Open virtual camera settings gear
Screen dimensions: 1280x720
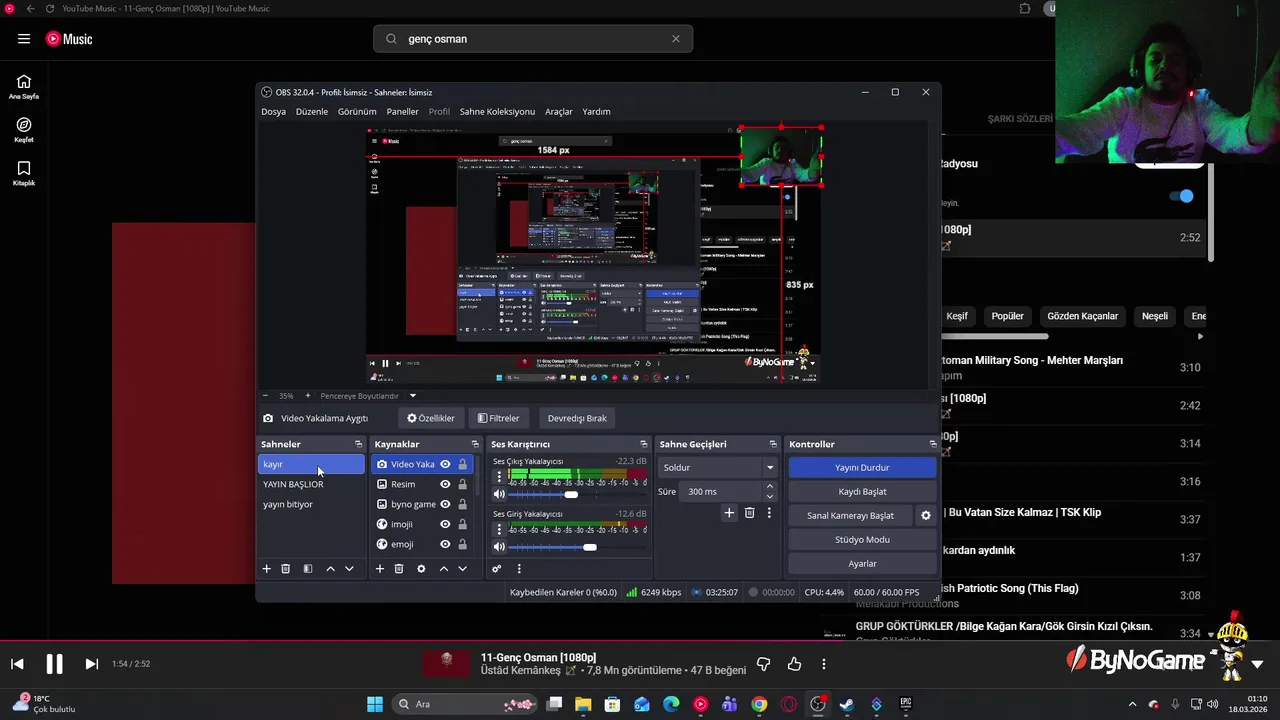(926, 516)
